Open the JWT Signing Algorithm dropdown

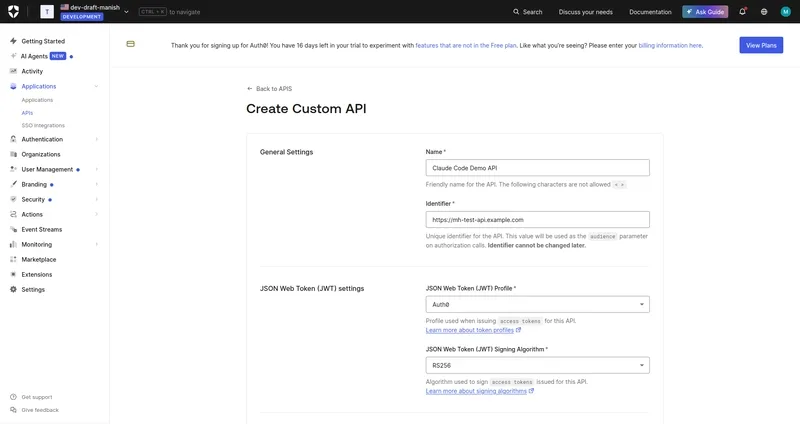point(537,365)
